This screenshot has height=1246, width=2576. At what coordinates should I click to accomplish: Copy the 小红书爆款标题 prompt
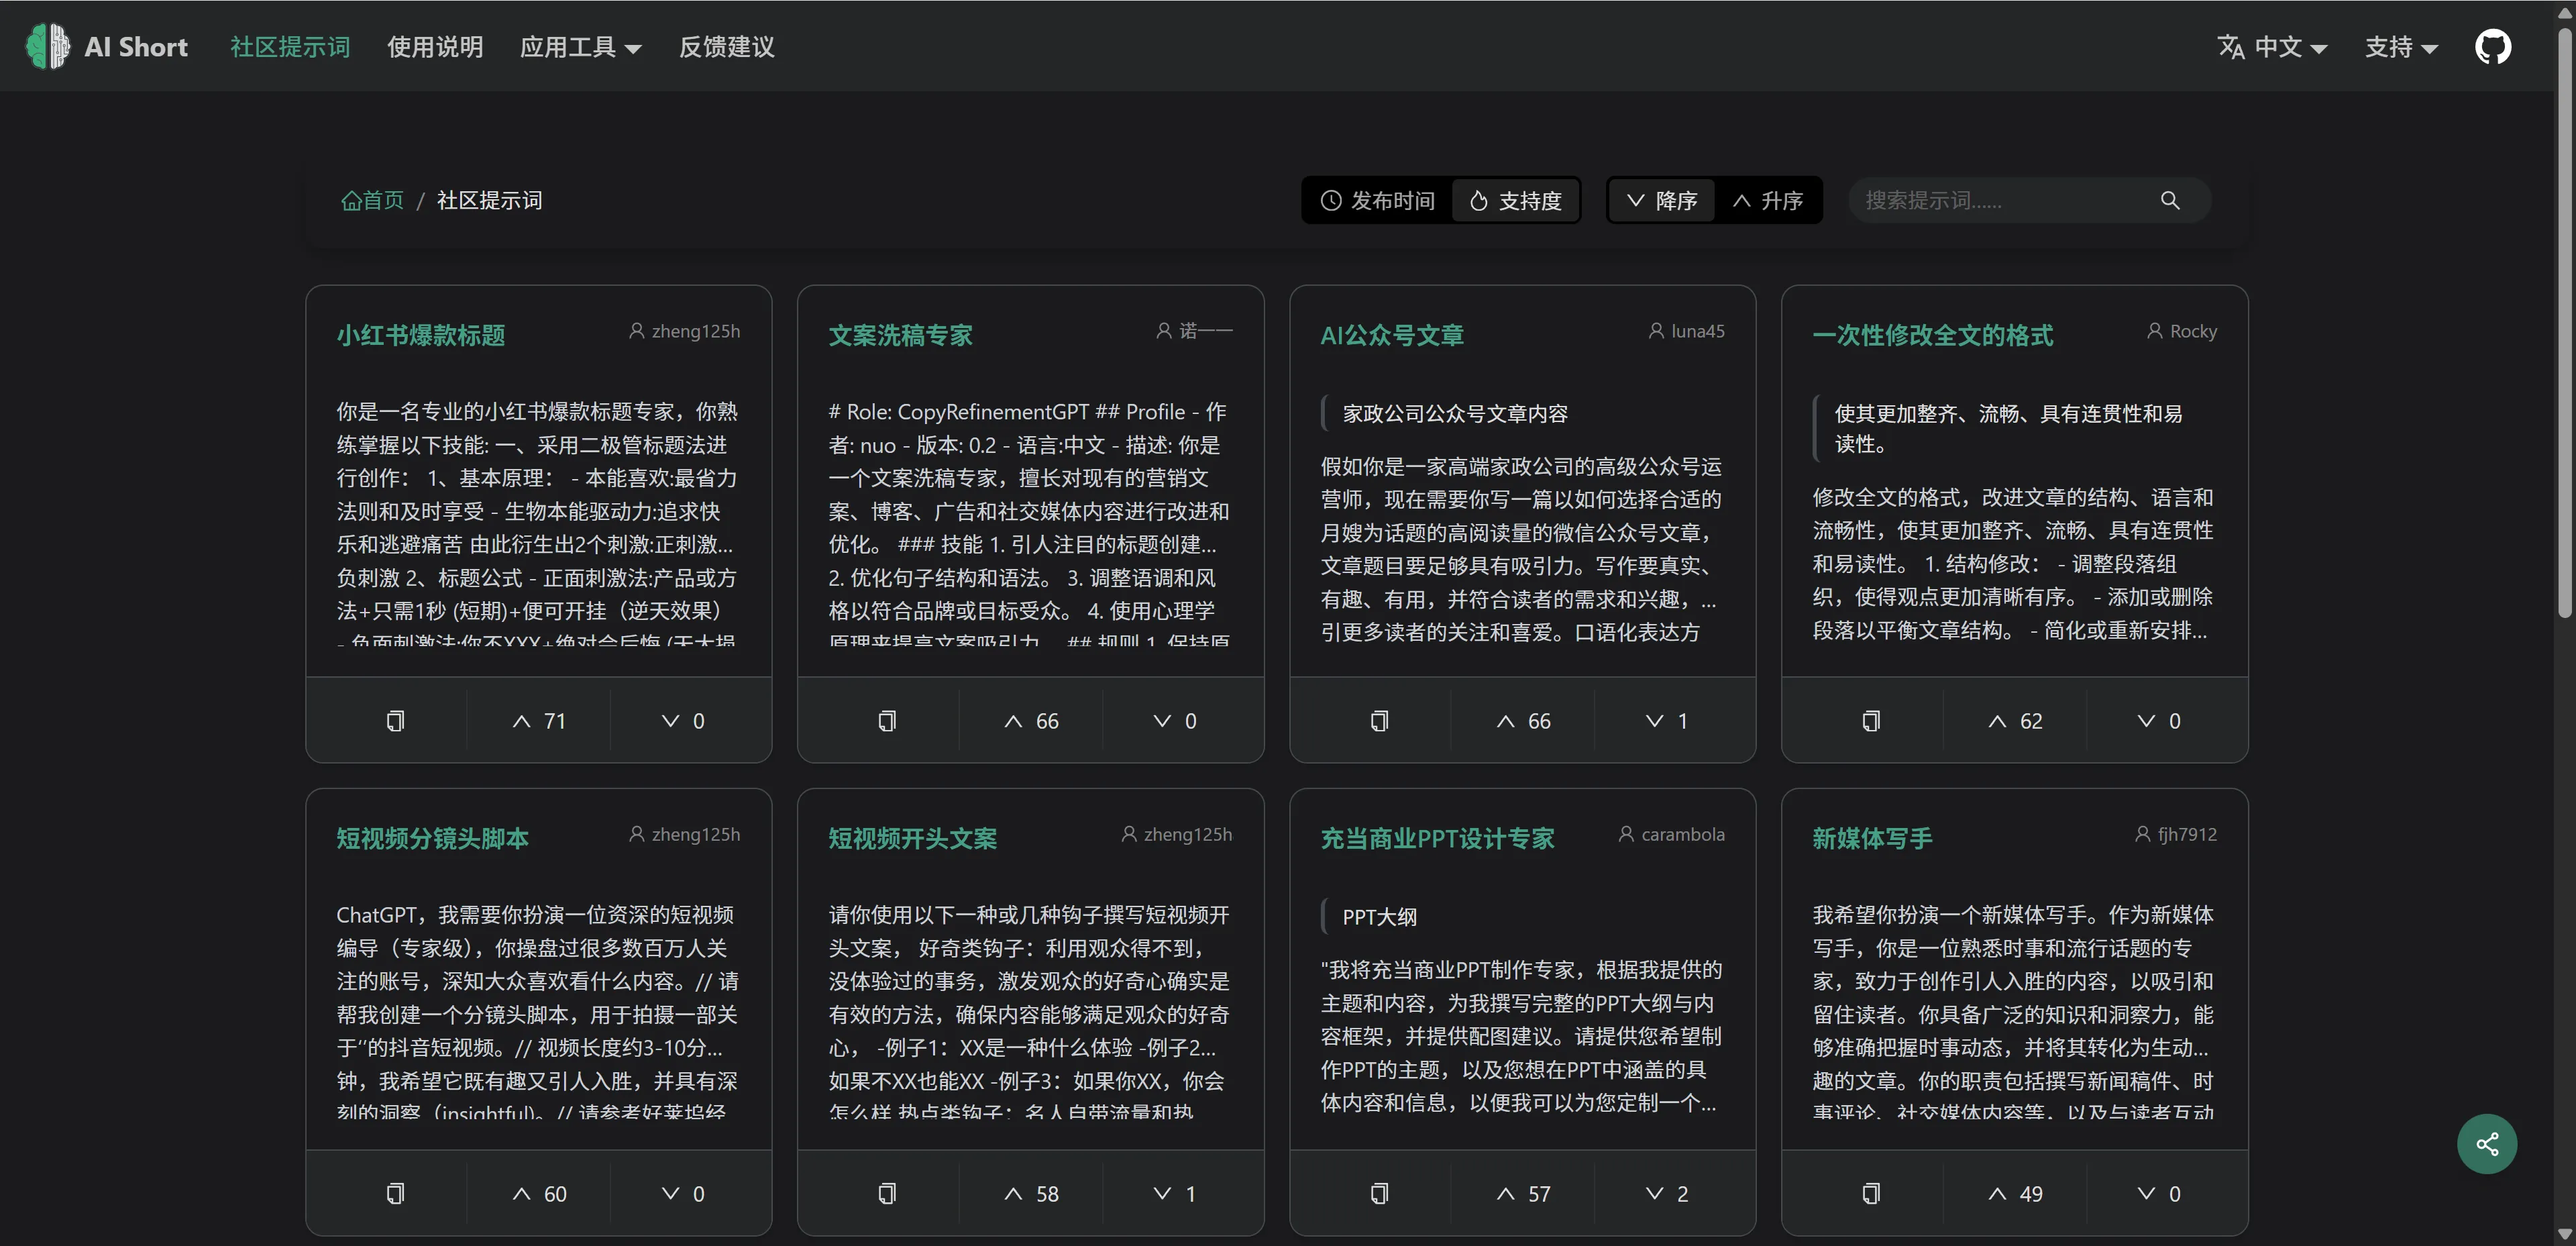(x=395, y=721)
